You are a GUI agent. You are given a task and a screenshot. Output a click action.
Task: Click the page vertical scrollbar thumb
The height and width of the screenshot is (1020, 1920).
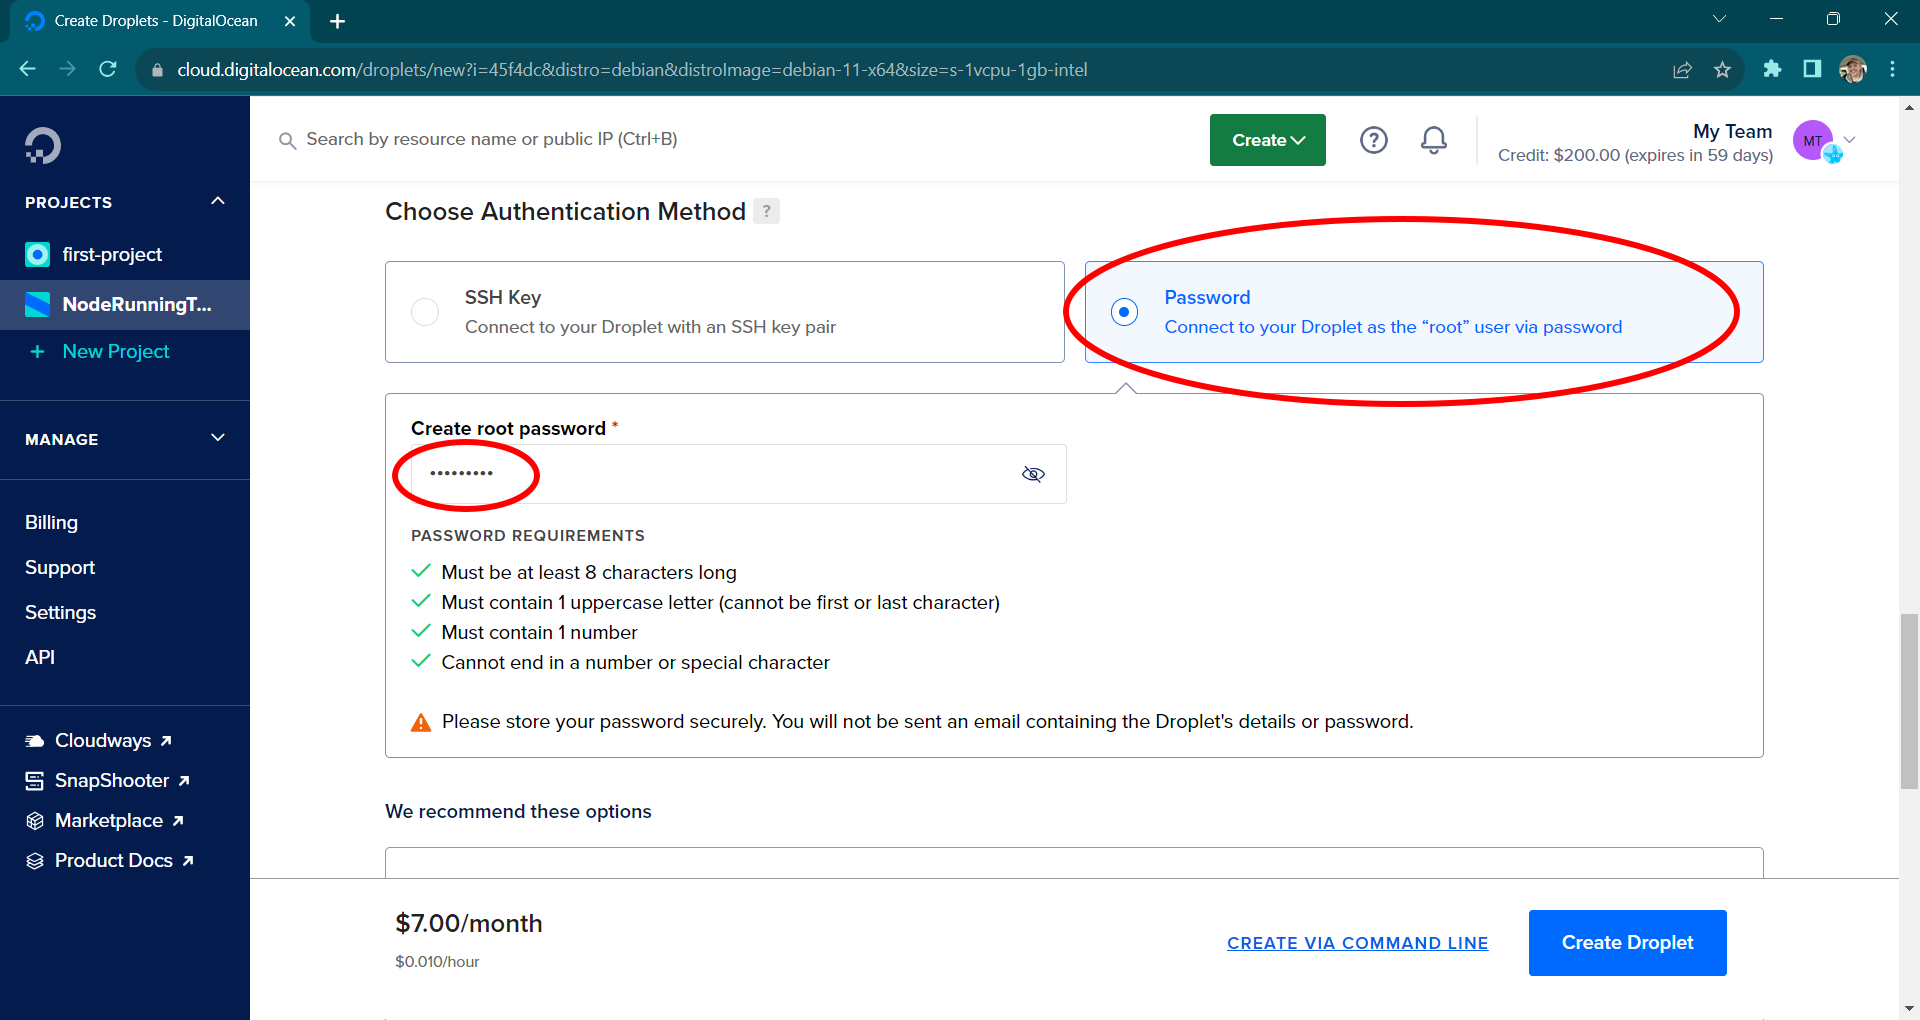(x=1909, y=702)
